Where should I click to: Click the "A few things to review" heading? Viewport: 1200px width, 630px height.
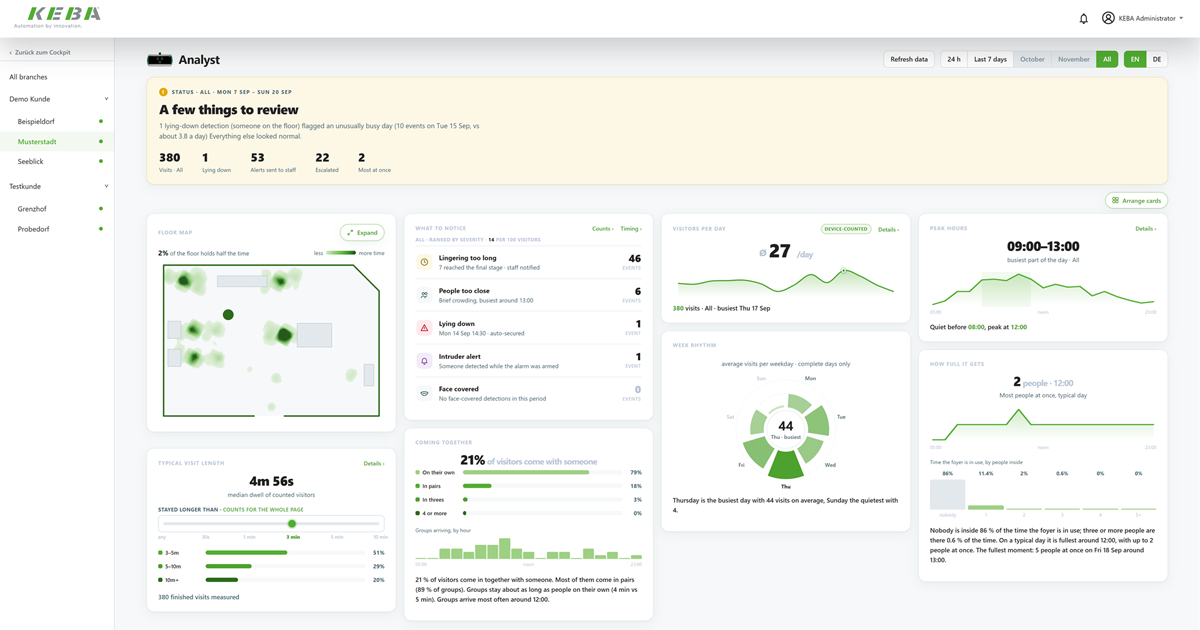[x=229, y=109]
